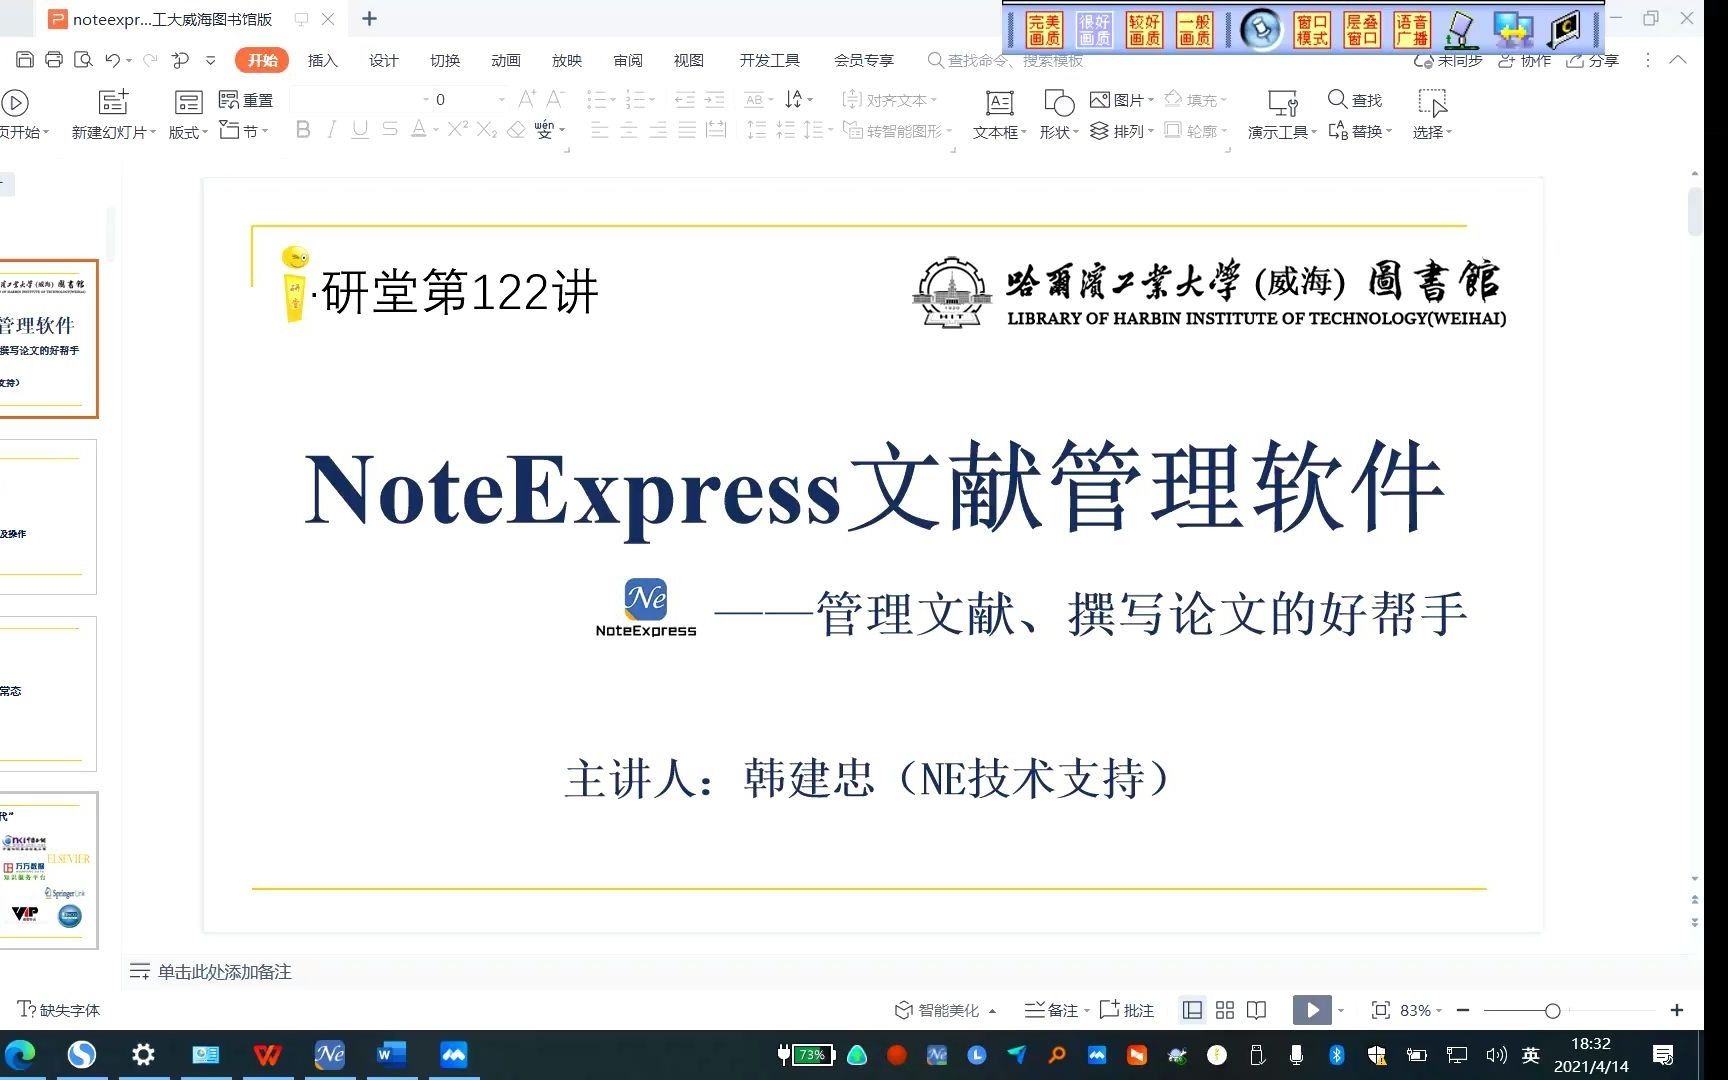The height and width of the screenshot is (1080, 1728).
Task: Select 完美画质 quality in floating toolbar
Action: [x=1044, y=30]
